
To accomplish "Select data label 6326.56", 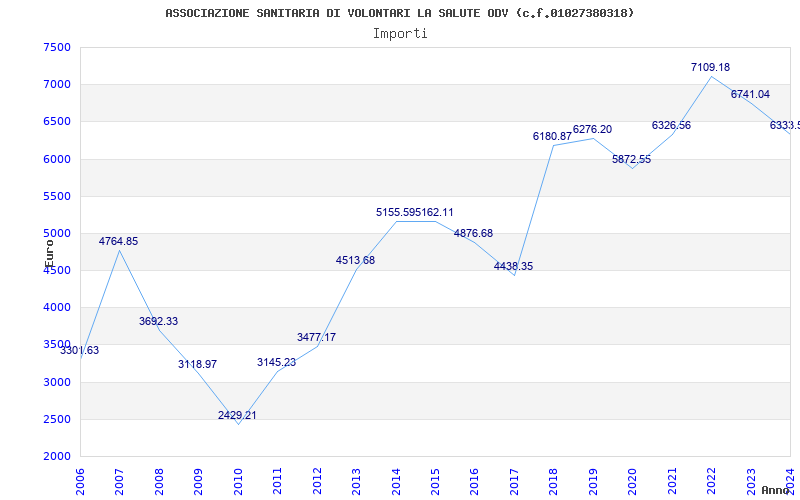I will click(x=671, y=126).
